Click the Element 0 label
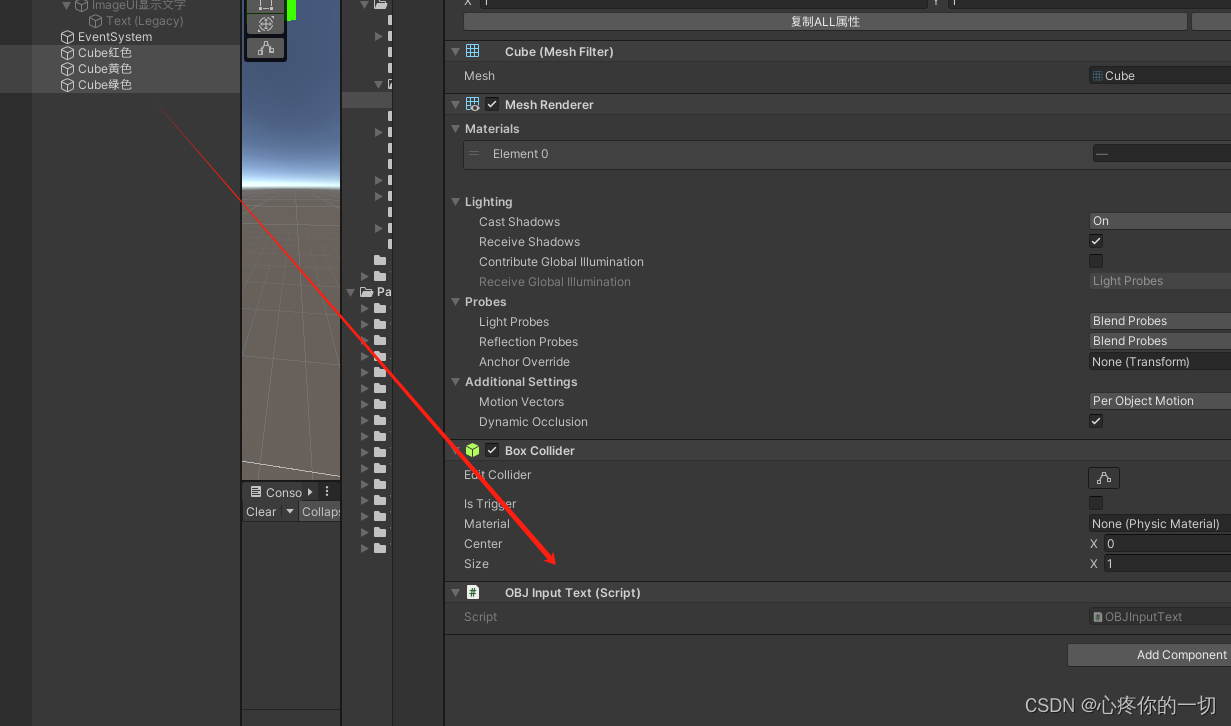This screenshot has width=1231, height=726. (520, 154)
